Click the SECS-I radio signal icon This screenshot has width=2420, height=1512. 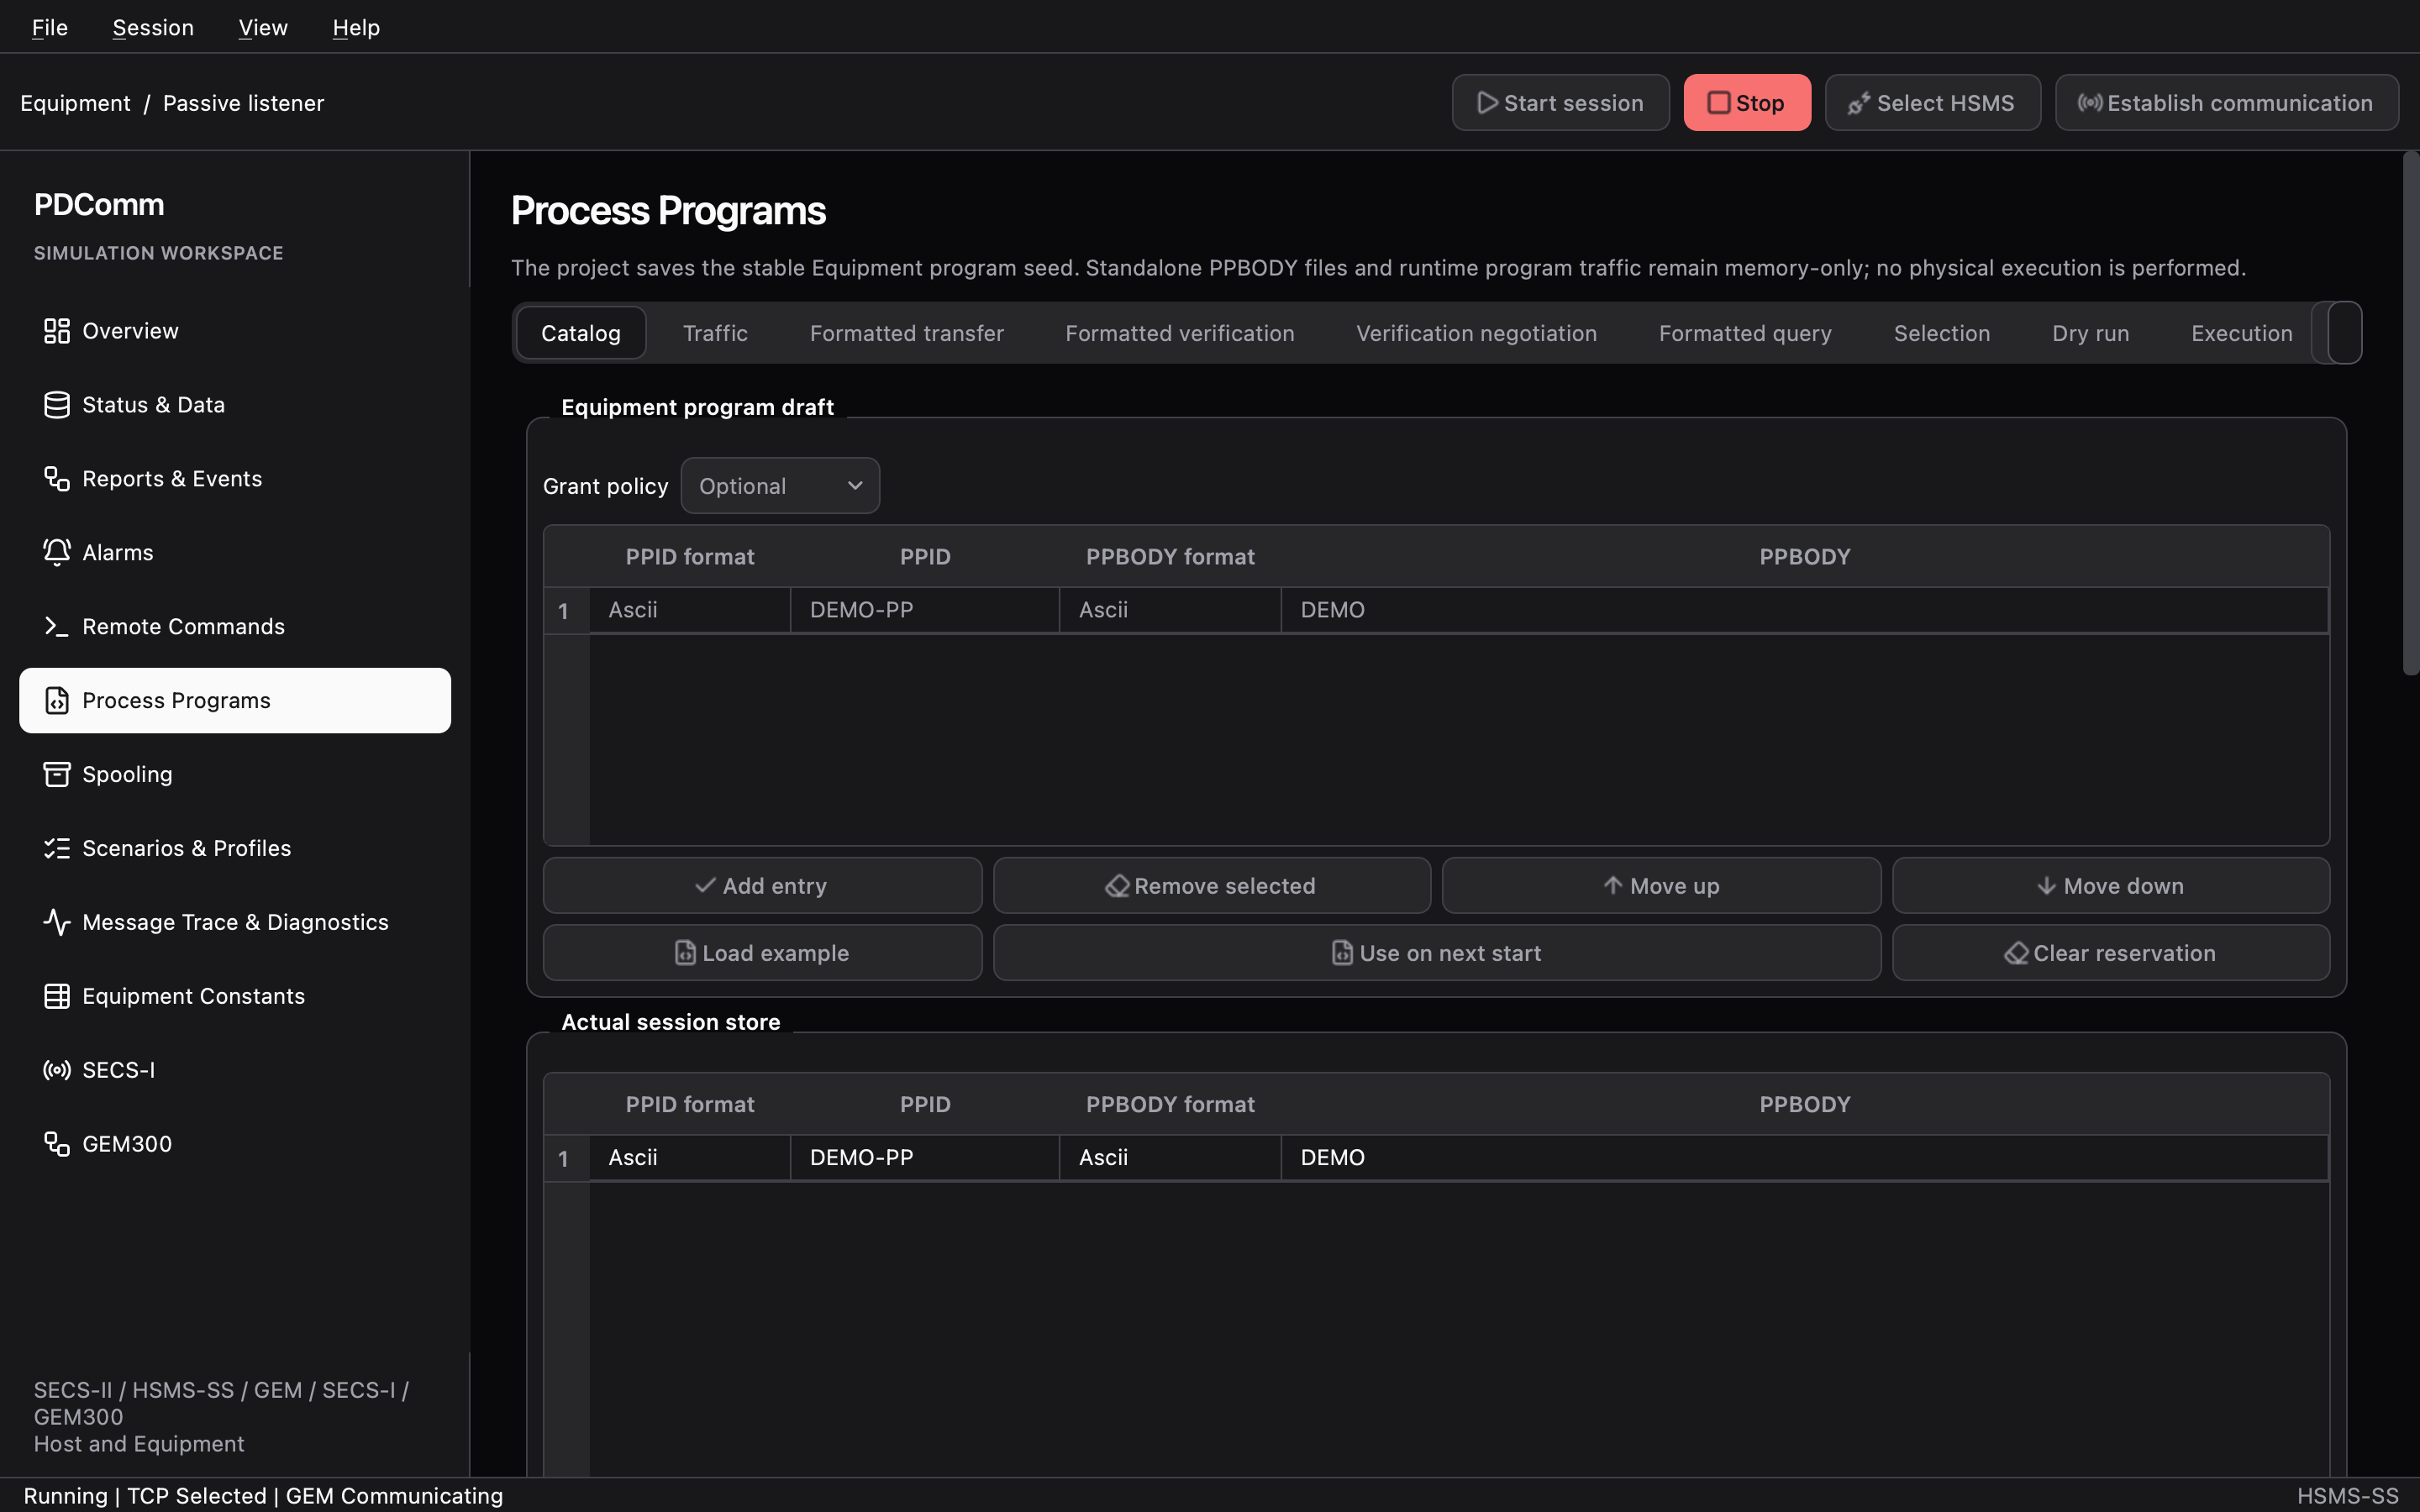tap(57, 1071)
